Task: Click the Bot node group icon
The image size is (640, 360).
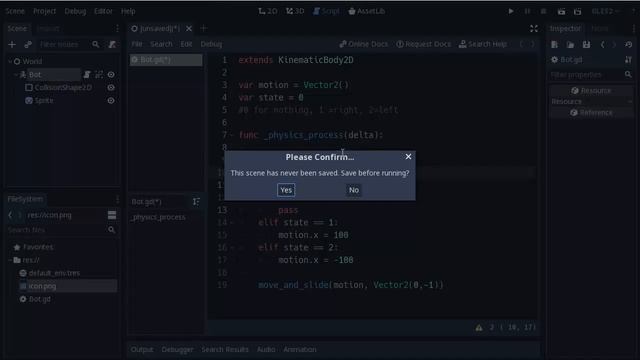Action: [x=99, y=74]
